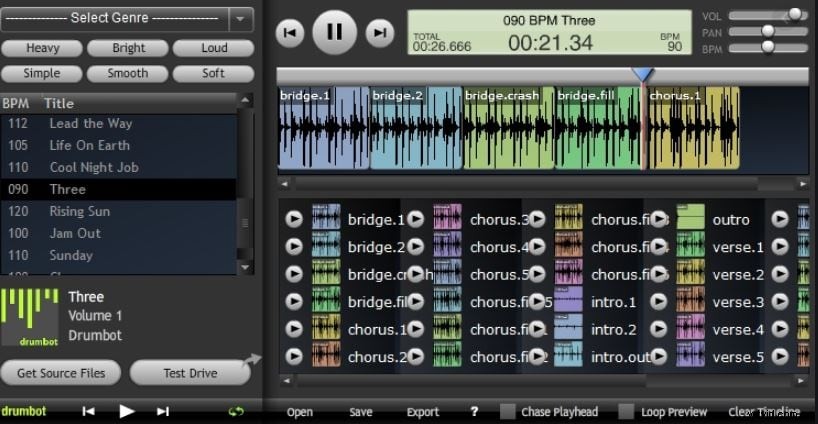Click the song list scroll-down arrow
Viewport: 818px width, 424px height.
245,268
